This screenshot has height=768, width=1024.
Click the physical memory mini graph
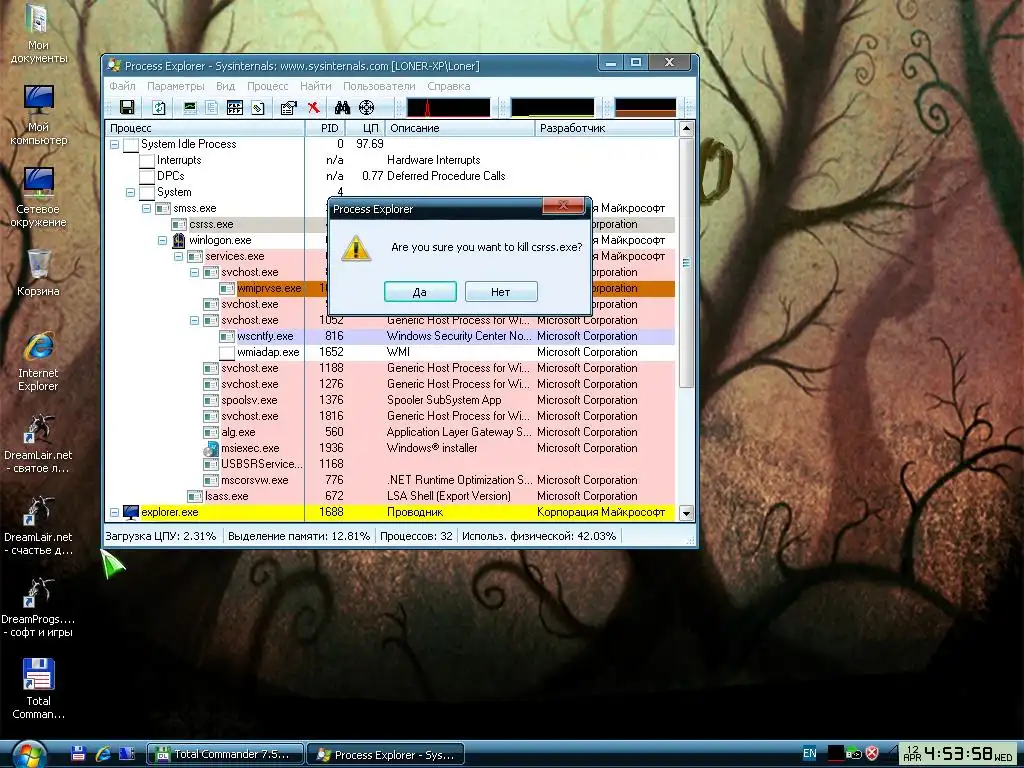(x=645, y=108)
